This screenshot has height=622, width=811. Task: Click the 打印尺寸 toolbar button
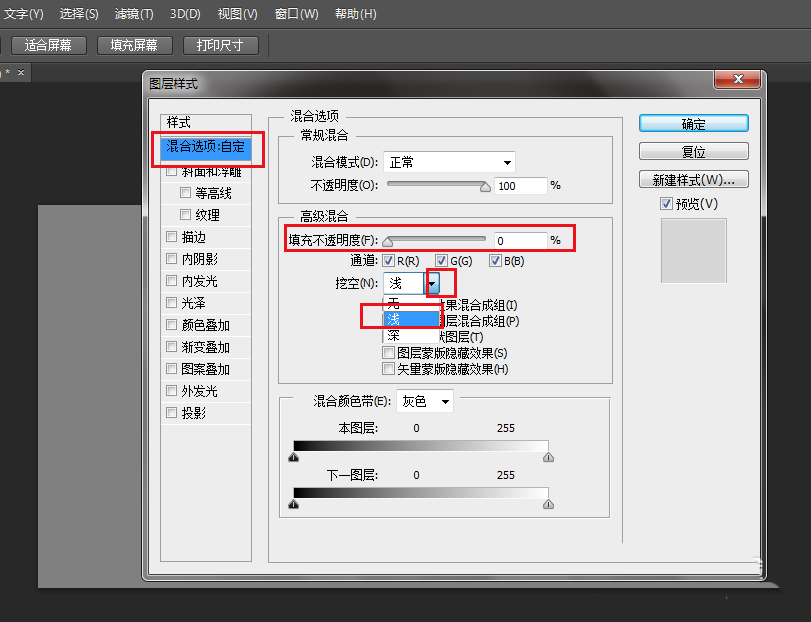220,45
